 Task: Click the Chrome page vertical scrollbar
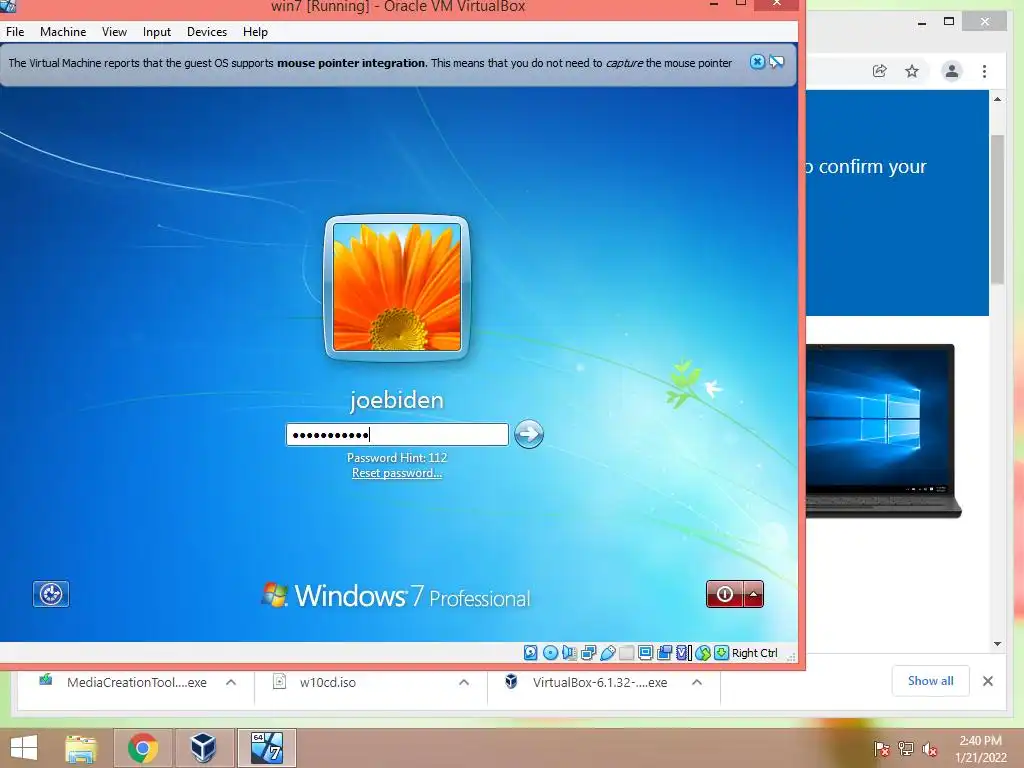[x=997, y=209]
